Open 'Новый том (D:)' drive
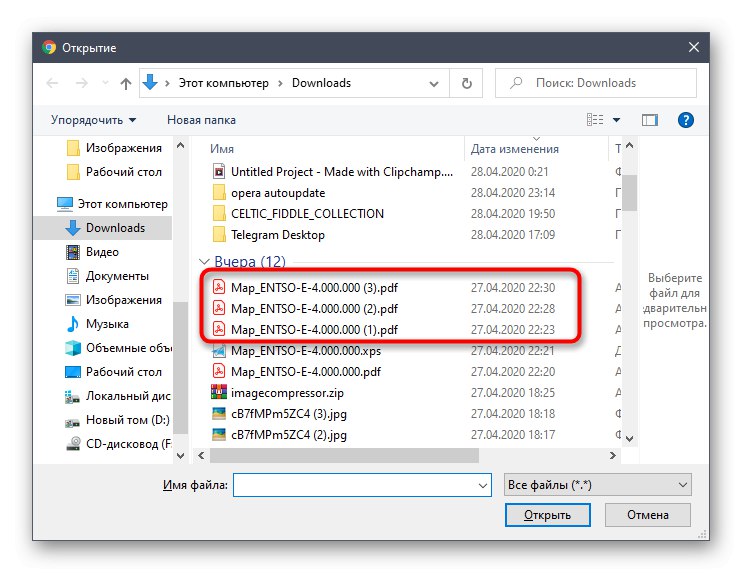742x573 pixels. 117,420
